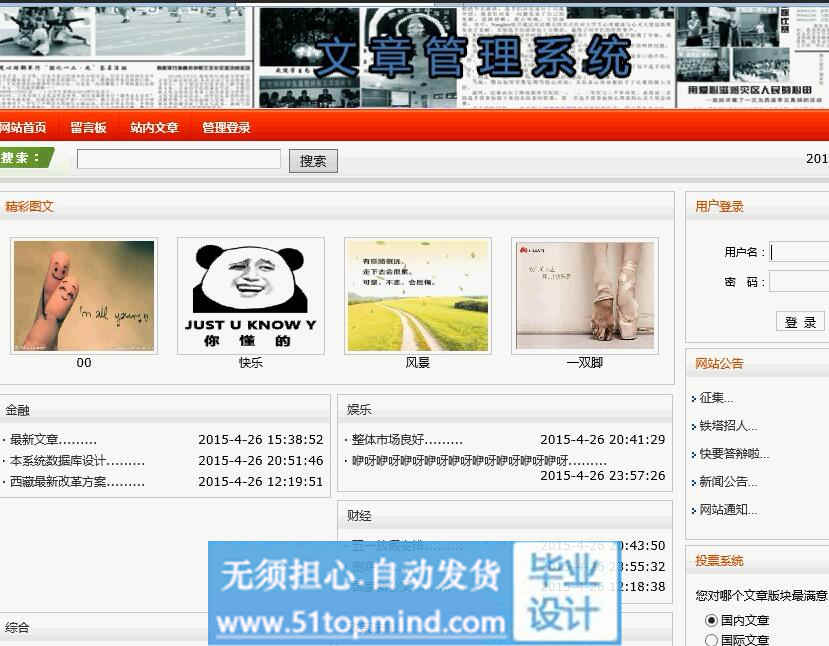Click the 用户登录 panel heading
Viewport: 829px width, 646px height.
(719, 206)
